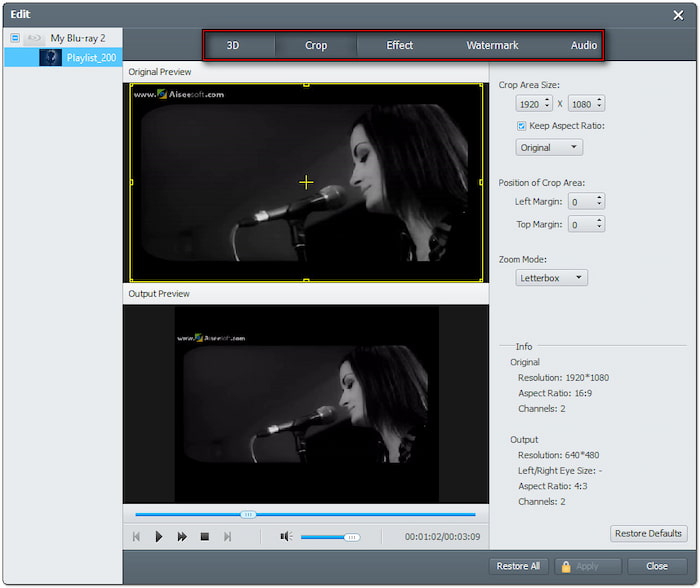Open the Watermark tab
This screenshot has width=700, height=588.
coord(492,45)
